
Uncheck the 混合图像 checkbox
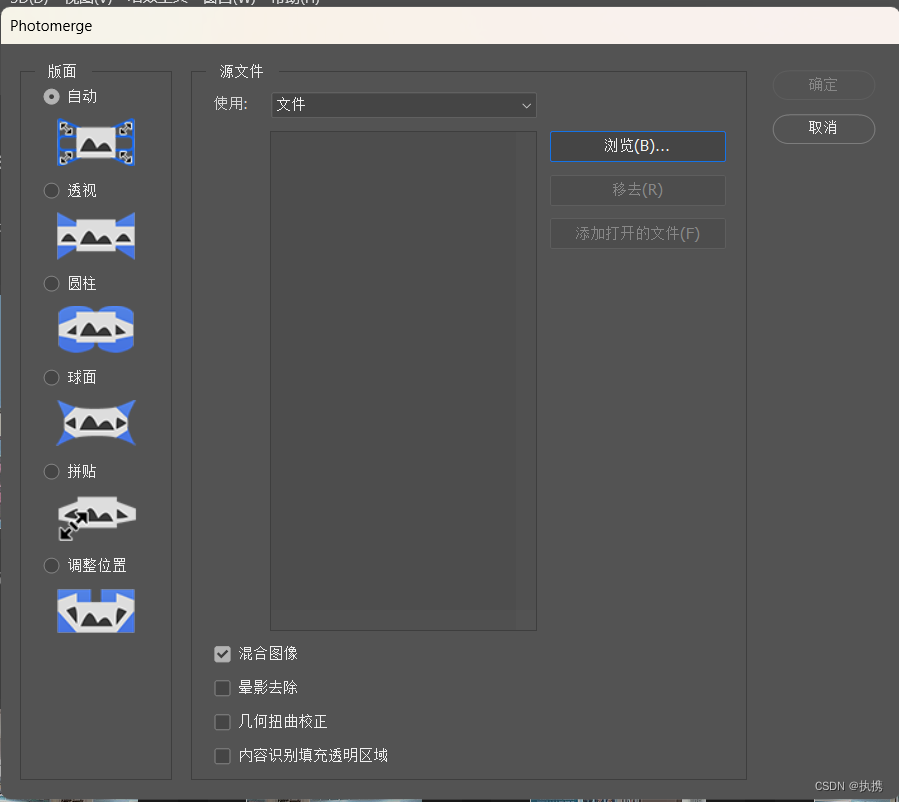pyautogui.click(x=222, y=654)
